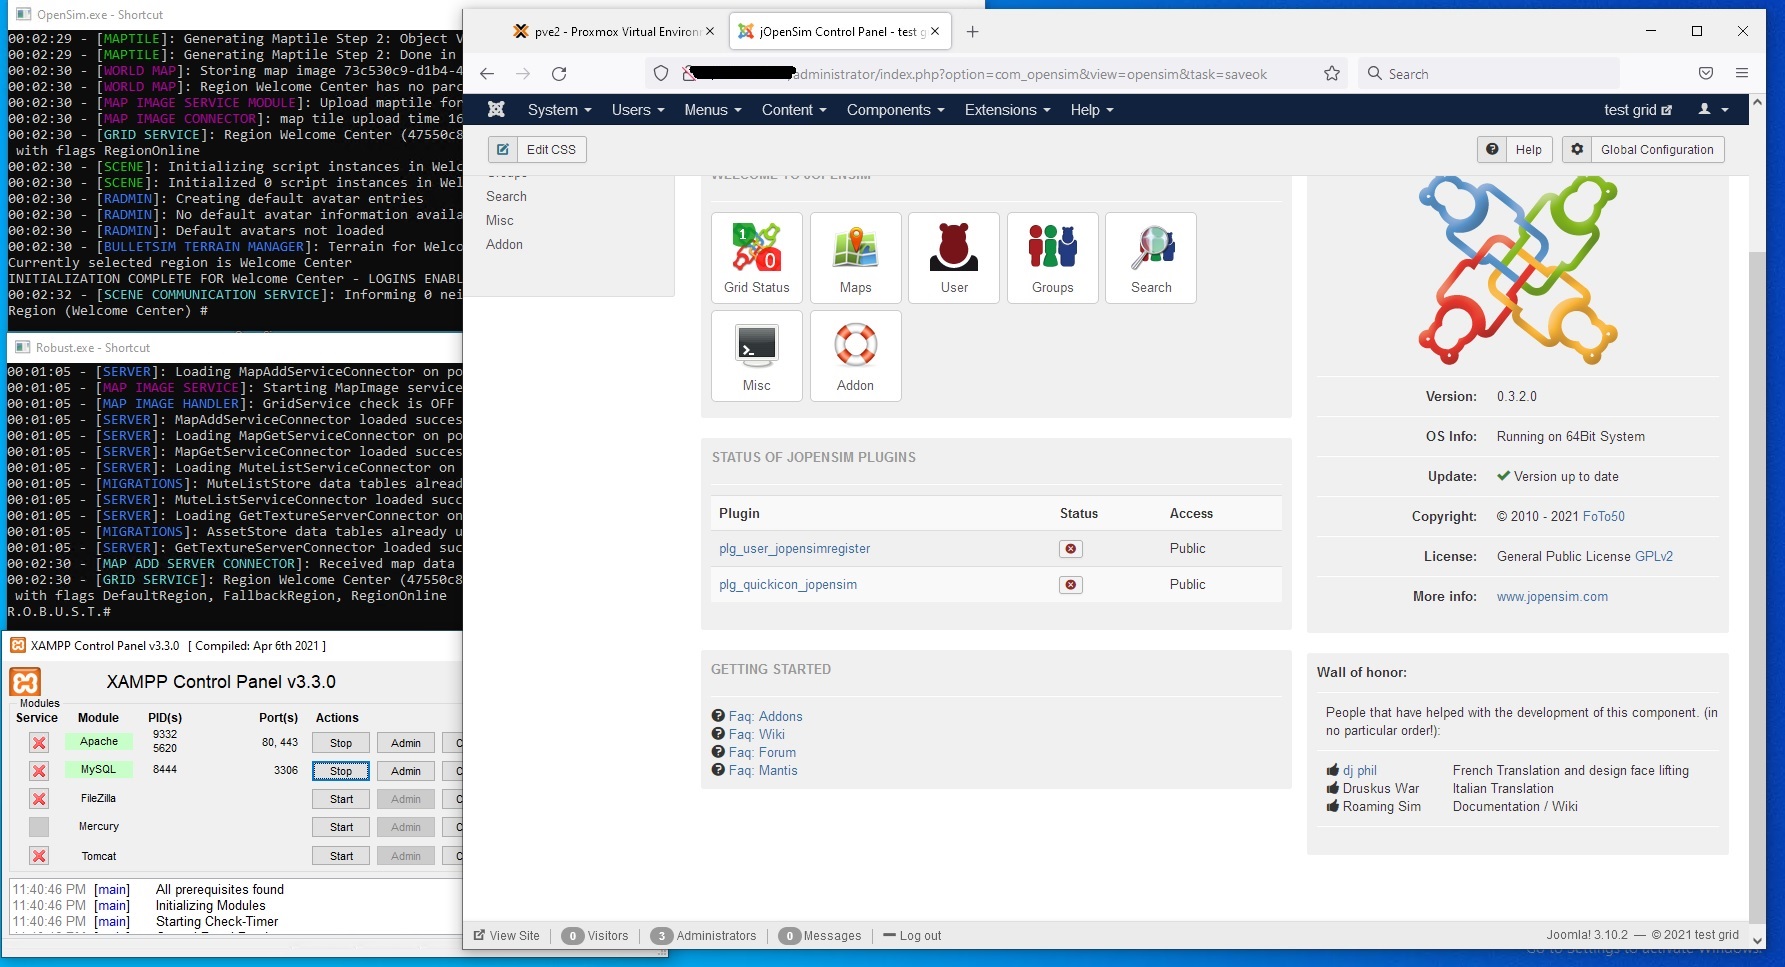Click the XAMPP logo icon
Image resolution: width=1785 pixels, height=967 pixels.
pyautogui.click(x=25, y=682)
